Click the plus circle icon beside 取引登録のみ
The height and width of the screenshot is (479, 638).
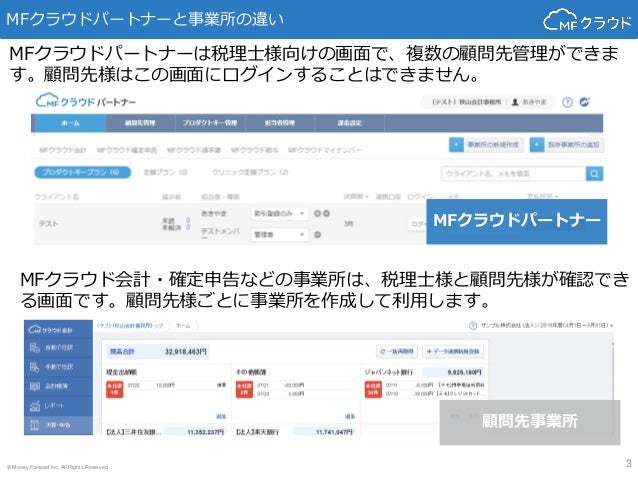click(x=317, y=213)
